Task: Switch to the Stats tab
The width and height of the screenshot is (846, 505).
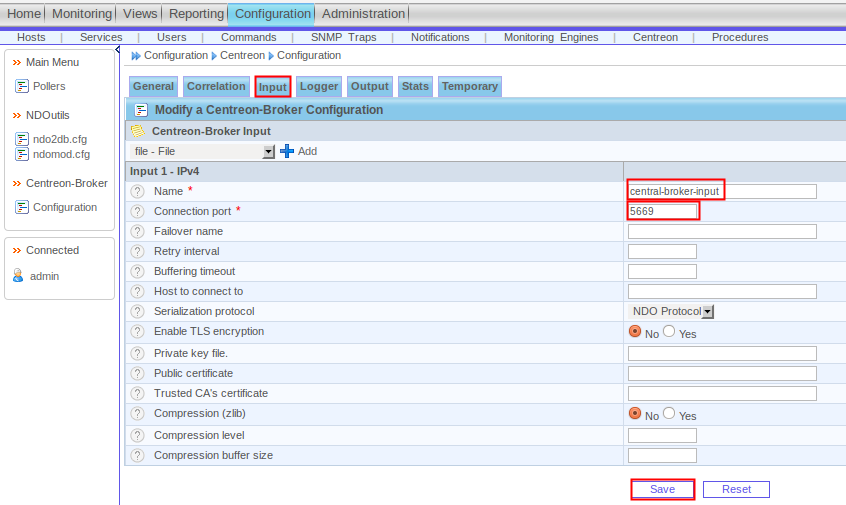Action: (x=415, y=86)
